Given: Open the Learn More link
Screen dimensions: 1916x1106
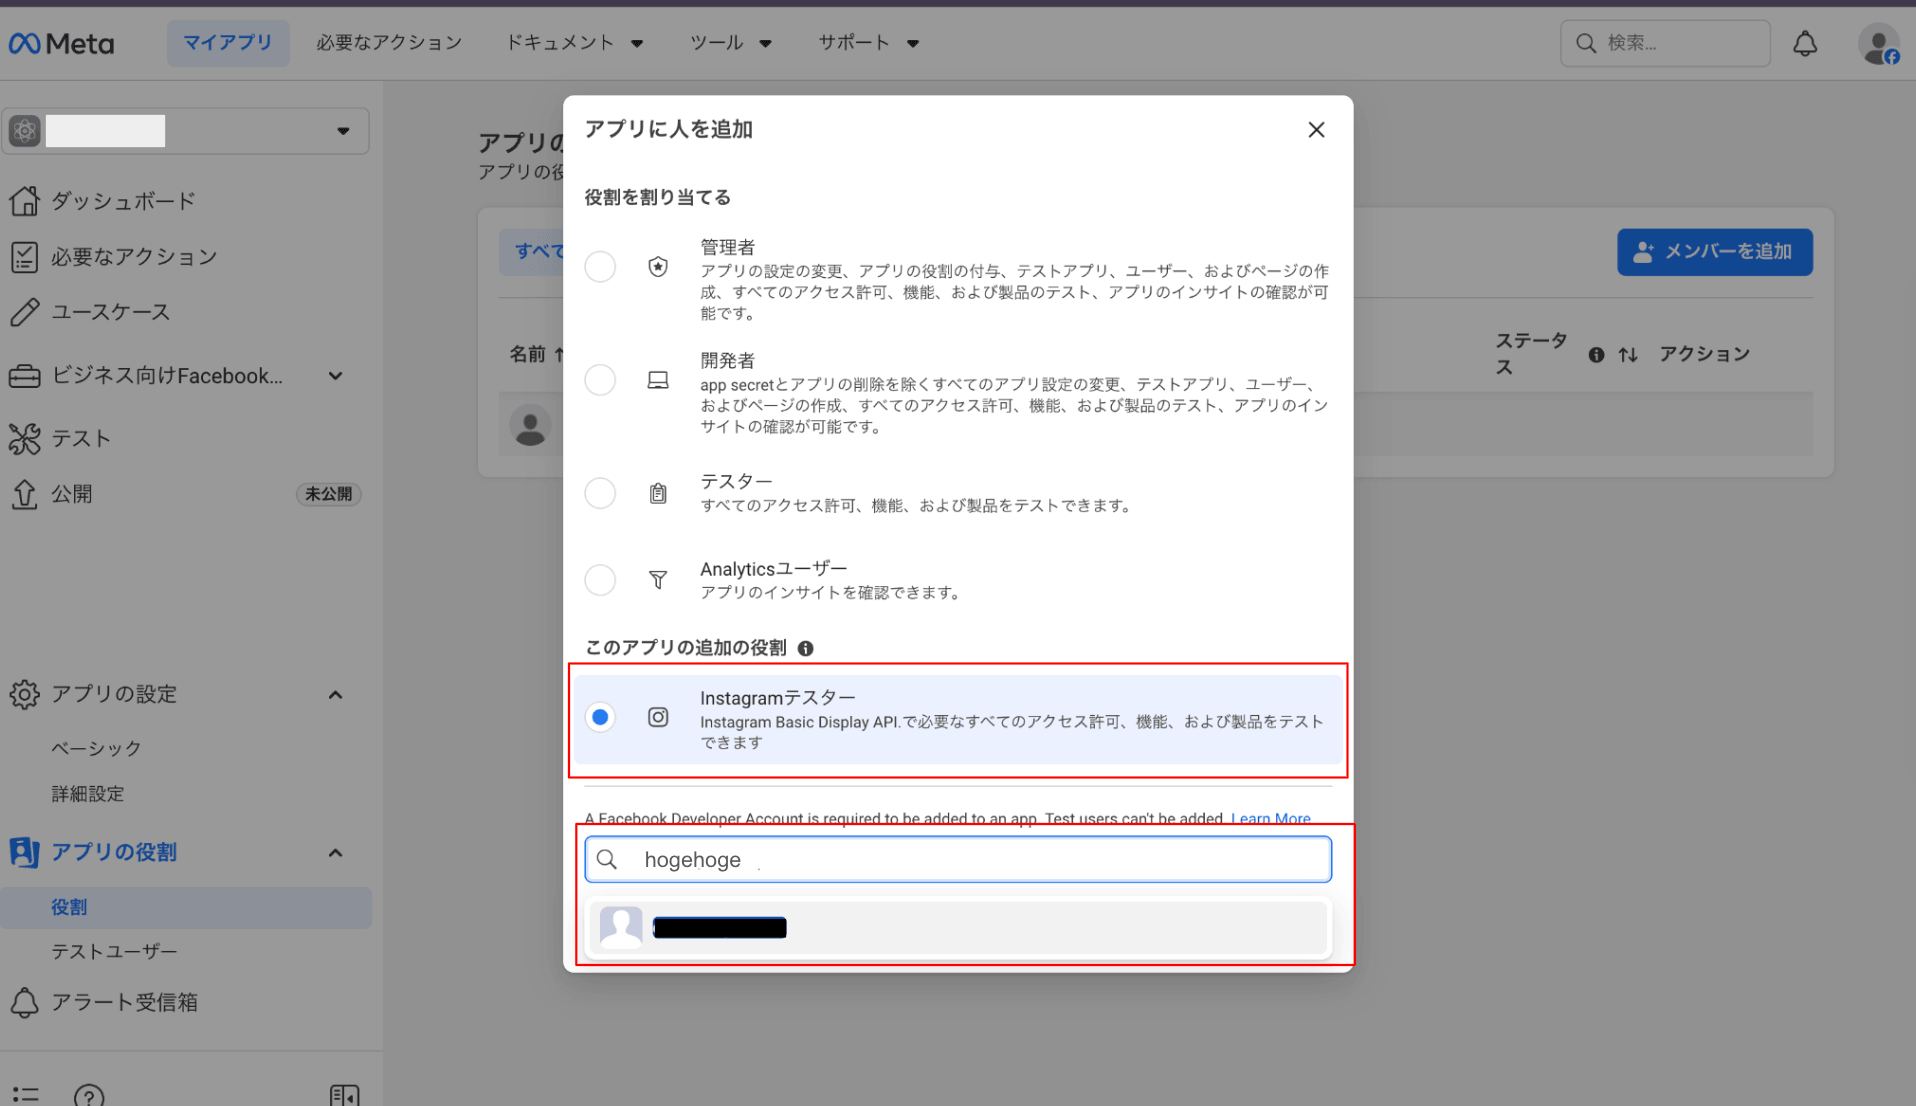Looking at the screenshot, I should (x=1270, y=818).
